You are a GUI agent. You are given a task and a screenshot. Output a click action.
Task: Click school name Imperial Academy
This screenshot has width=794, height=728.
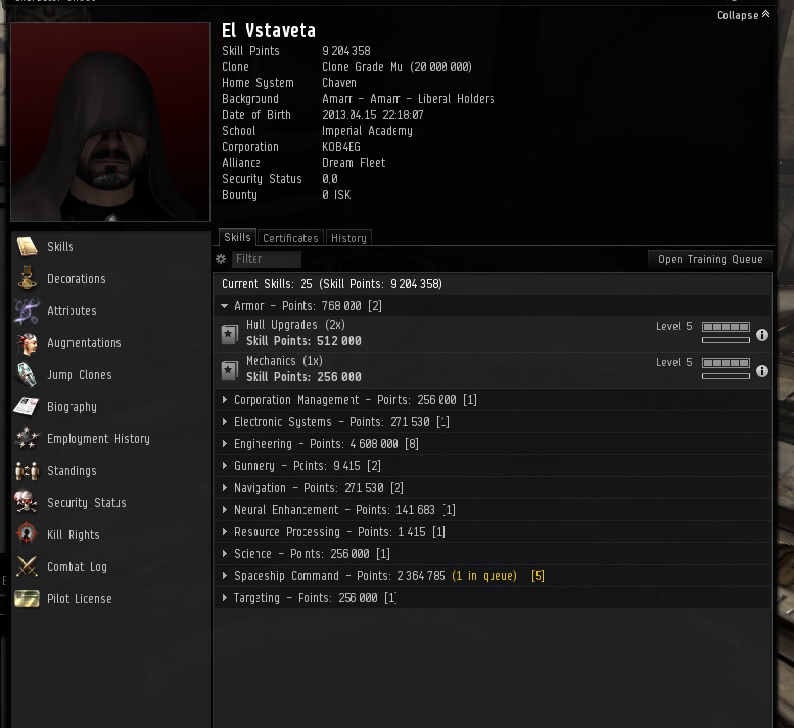pyautogui.click(x=367, y=131)
